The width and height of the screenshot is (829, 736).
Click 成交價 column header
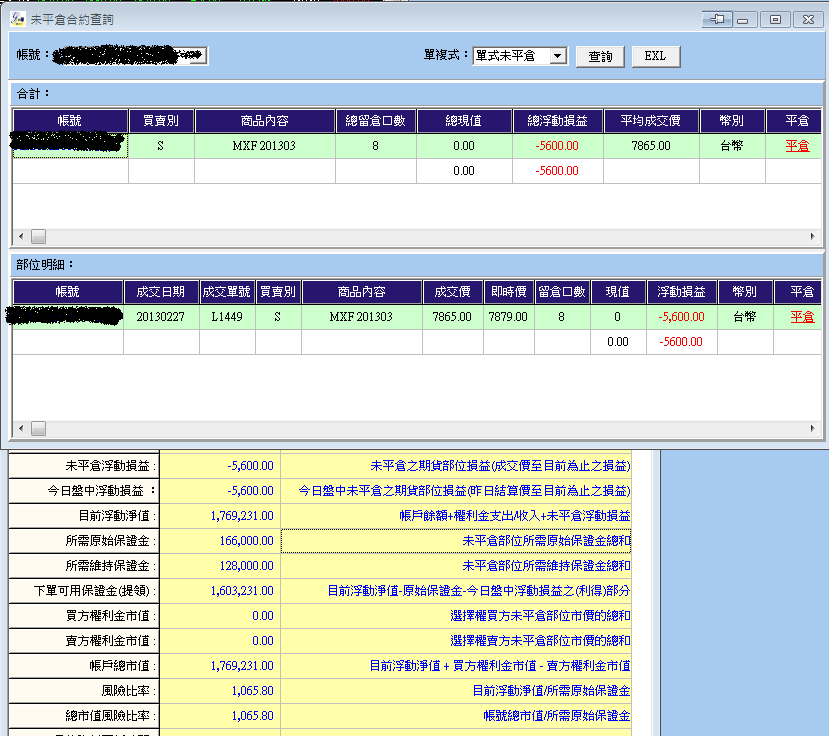coord(453,292)
